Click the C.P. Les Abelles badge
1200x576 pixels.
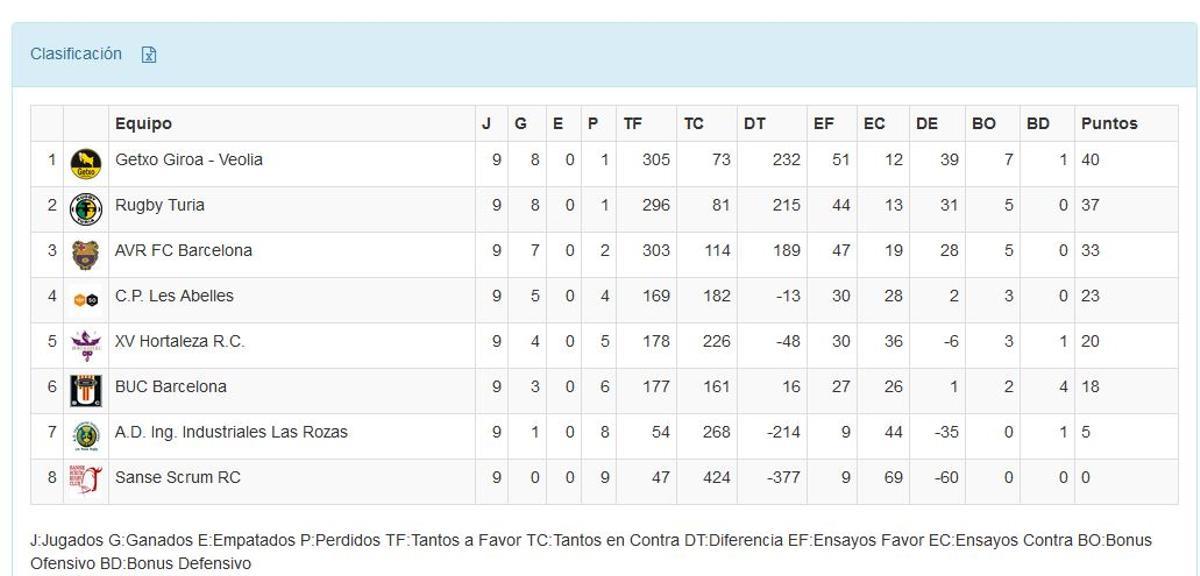pos(86,296)
